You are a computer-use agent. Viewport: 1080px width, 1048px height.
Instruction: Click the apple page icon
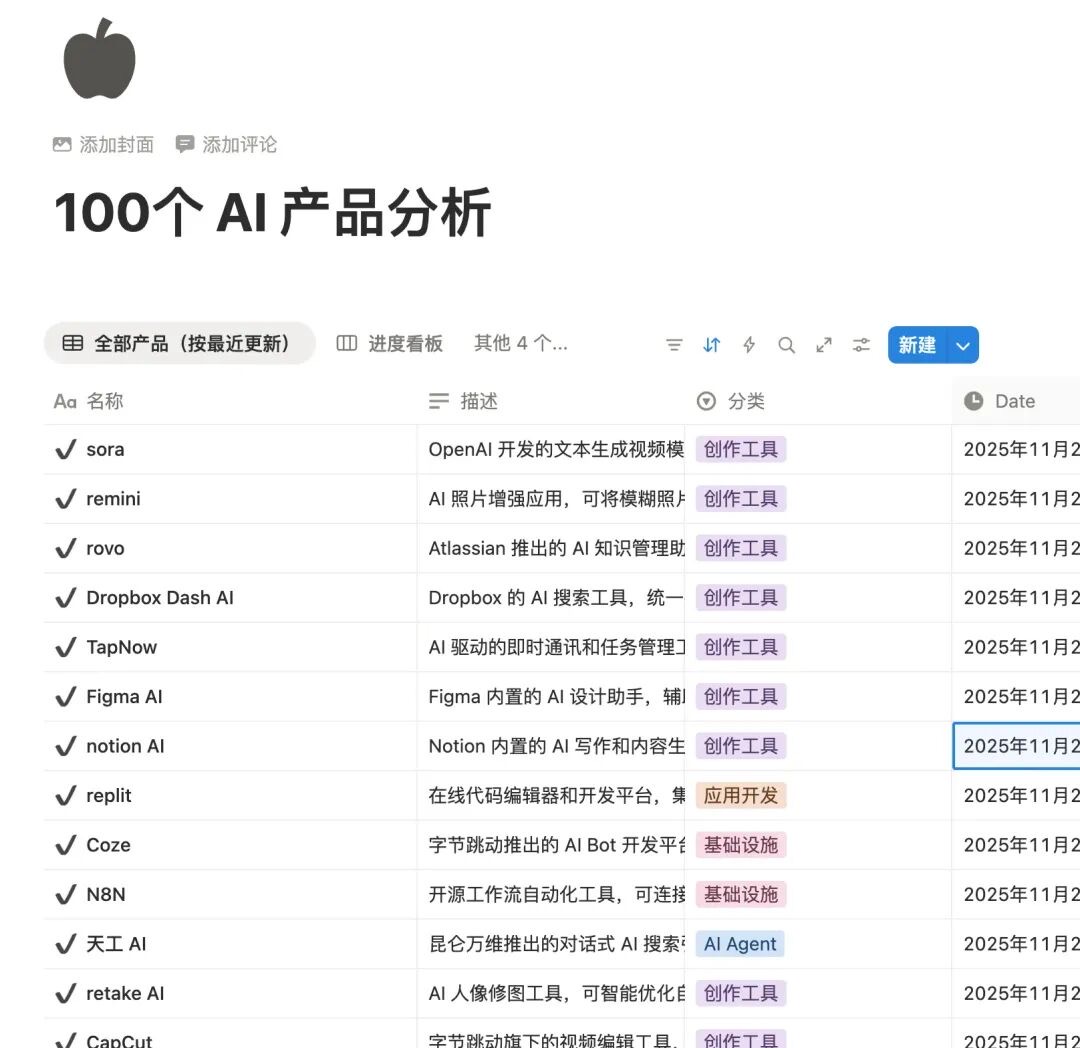click(x=99, y=59)
